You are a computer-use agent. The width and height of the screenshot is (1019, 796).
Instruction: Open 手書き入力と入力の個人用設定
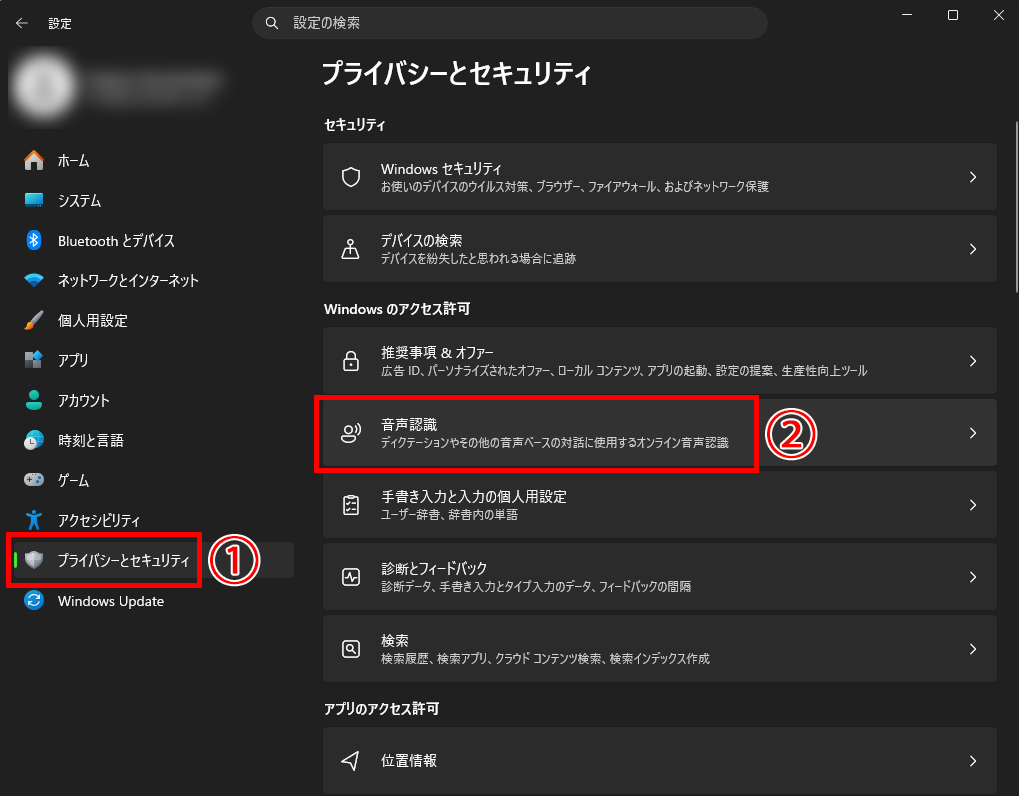coord(660,505)
